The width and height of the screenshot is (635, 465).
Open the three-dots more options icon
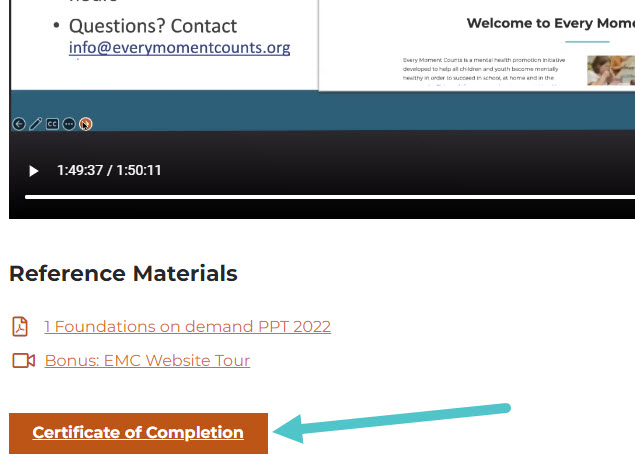click(69, 124)
